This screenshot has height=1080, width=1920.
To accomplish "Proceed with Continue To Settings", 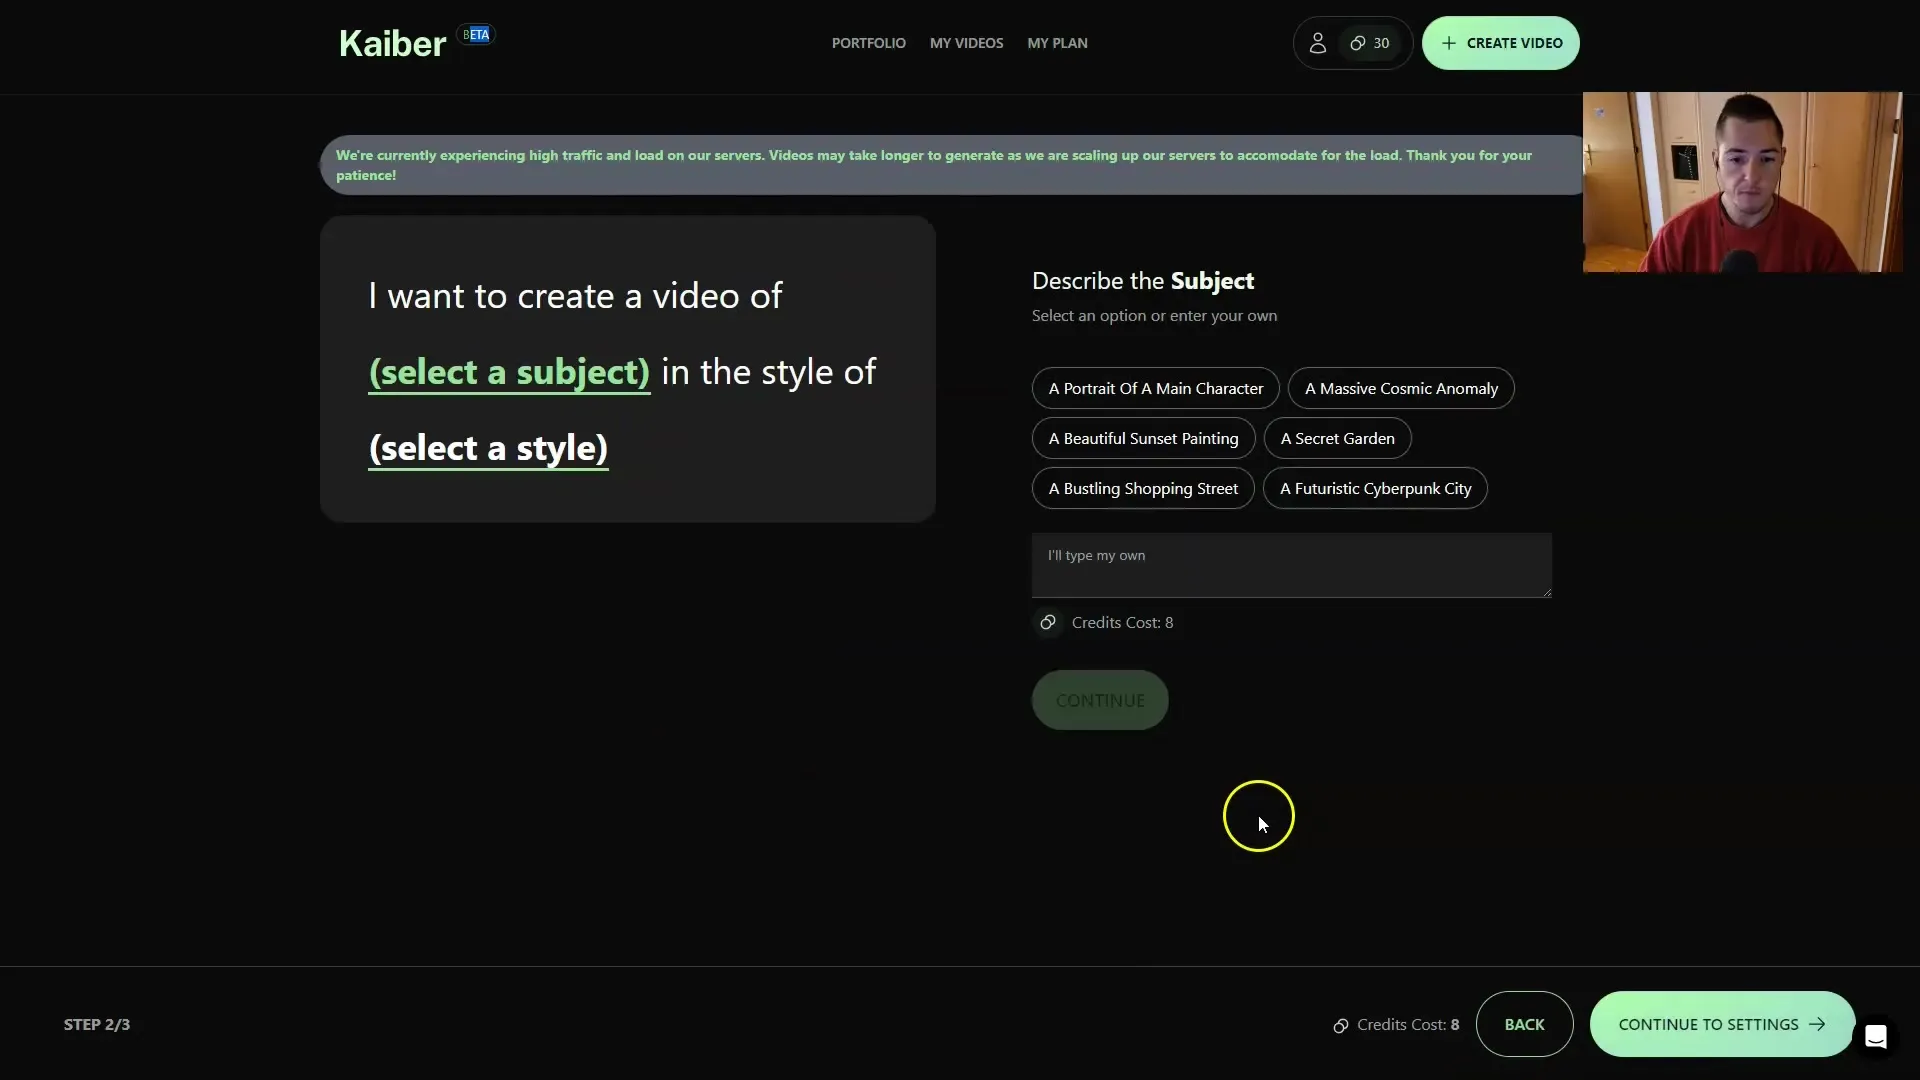I will (x=1722, y=1024).
